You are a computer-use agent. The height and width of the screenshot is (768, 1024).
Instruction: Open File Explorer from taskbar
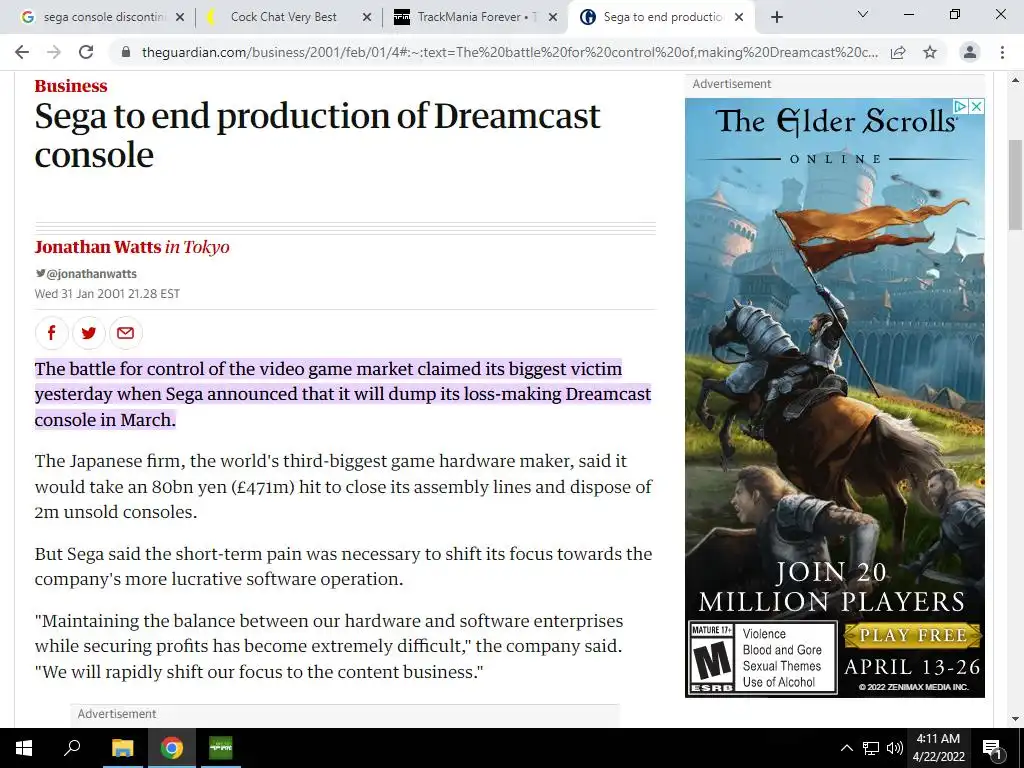click(122, 748)
